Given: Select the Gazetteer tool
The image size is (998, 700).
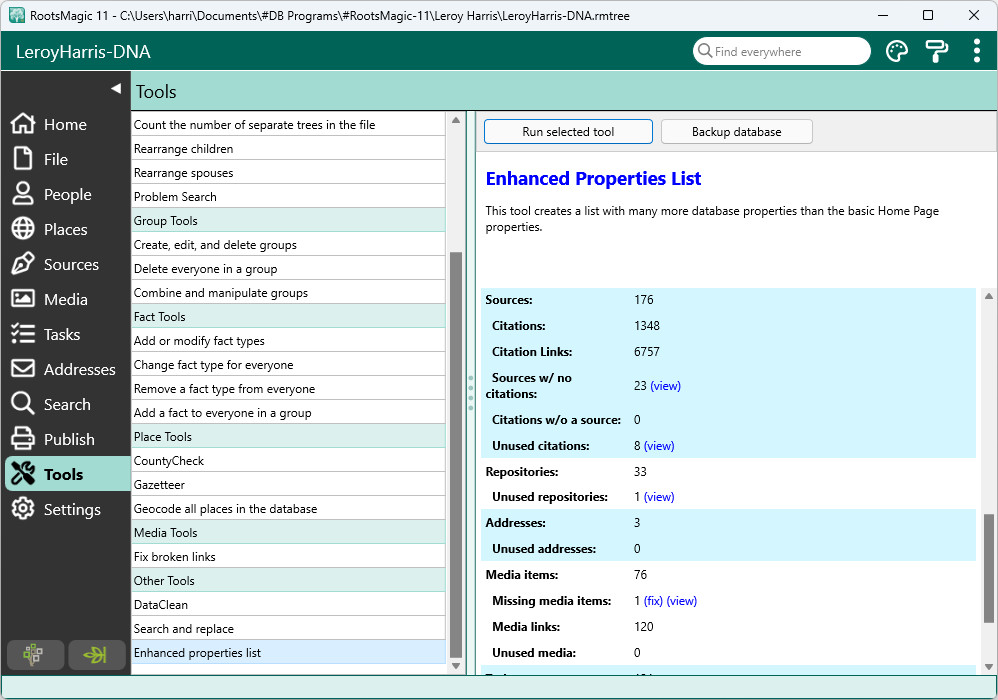Looking at the screenshot, I should 288,485.
